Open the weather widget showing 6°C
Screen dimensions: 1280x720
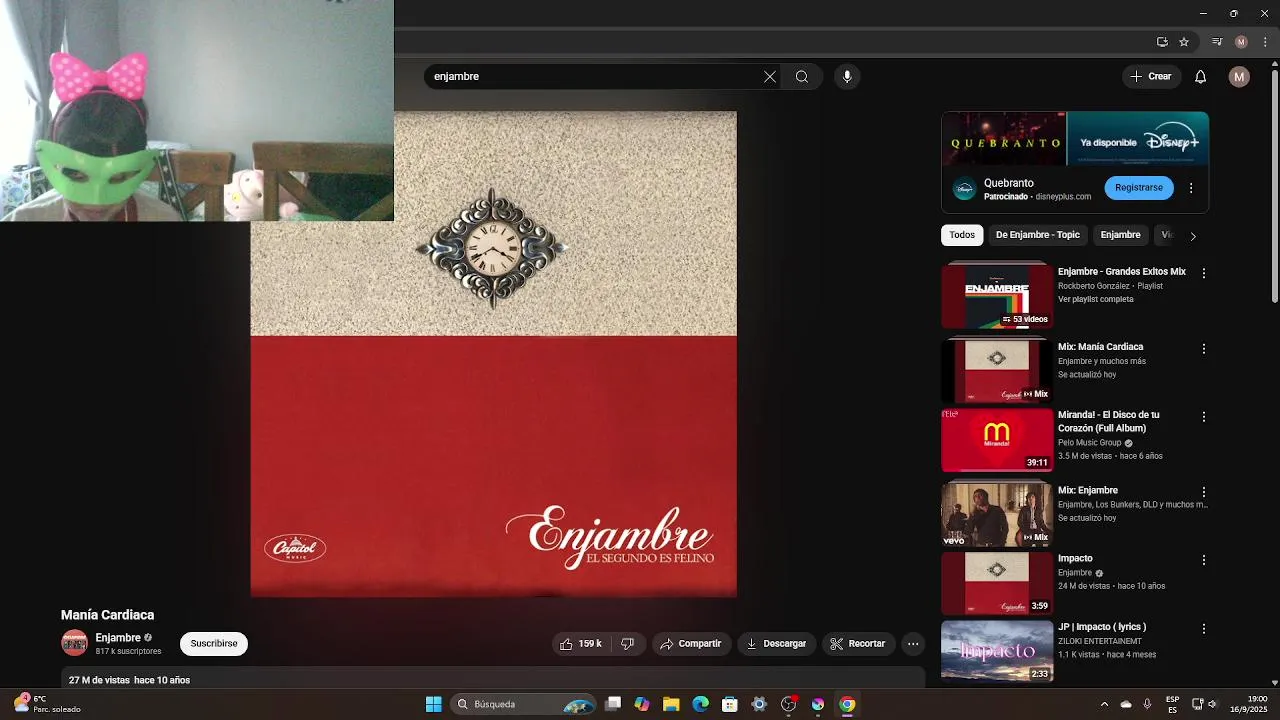[x=46, y=704]
